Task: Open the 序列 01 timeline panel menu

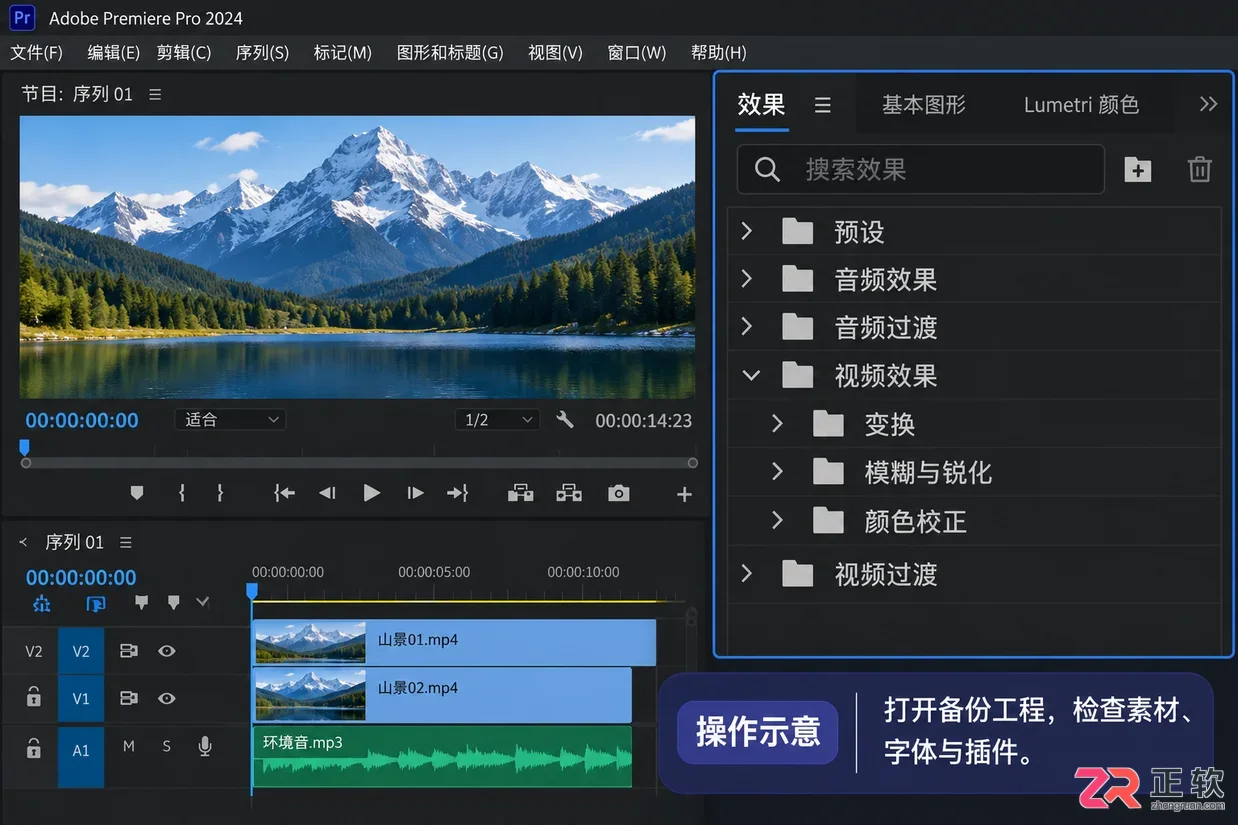Action: (x=126, y=542)
